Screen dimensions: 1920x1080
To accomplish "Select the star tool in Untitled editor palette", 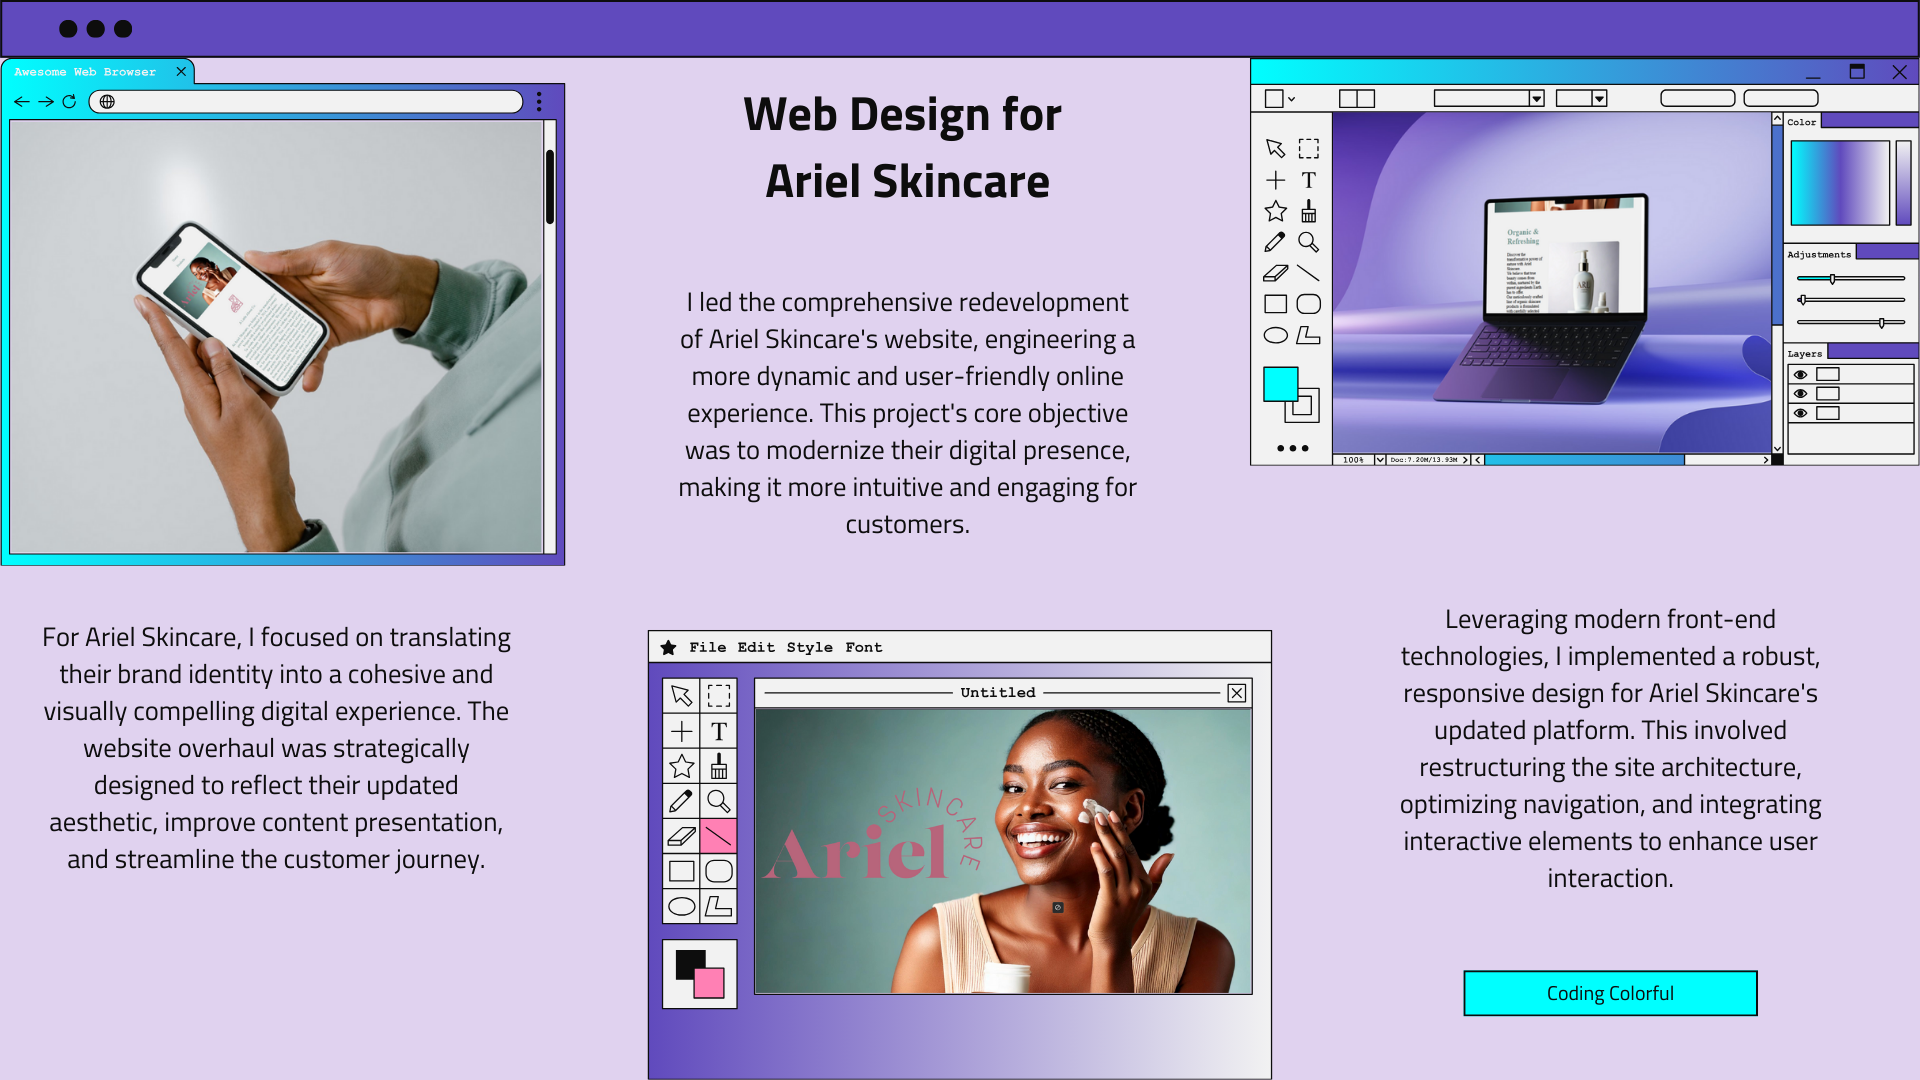I will coord(682,766).
